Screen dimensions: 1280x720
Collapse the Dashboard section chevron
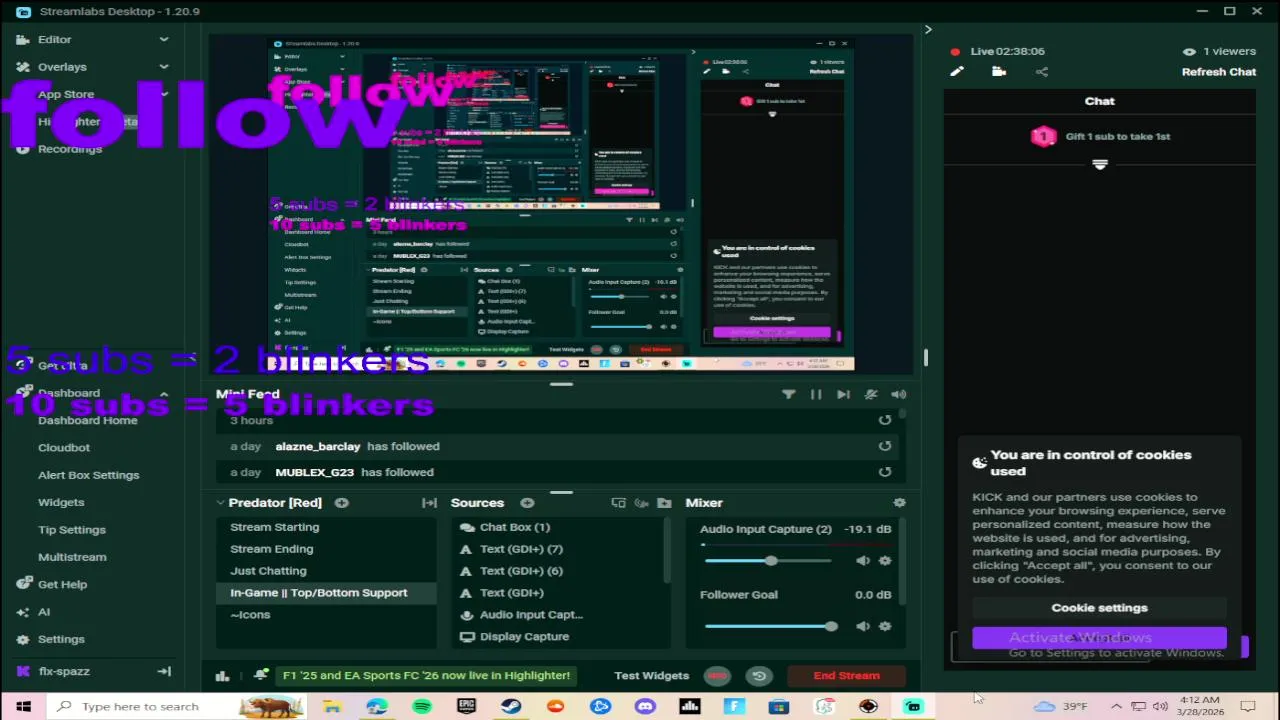(164, 393)
